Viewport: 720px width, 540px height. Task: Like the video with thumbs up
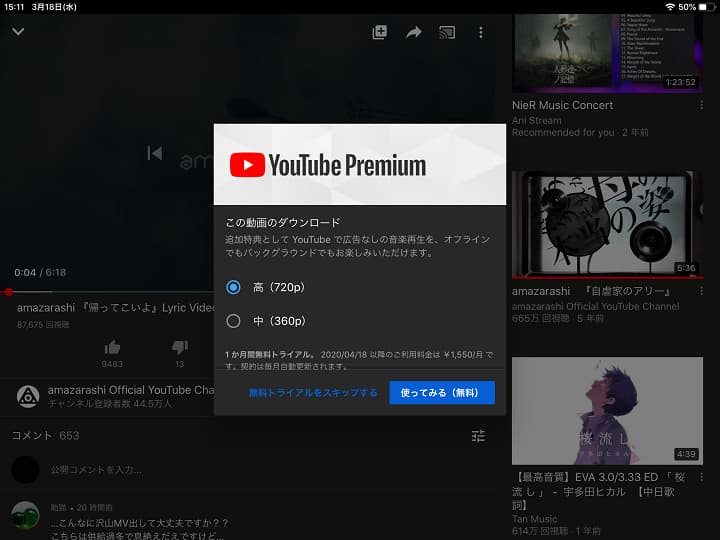[112, 348]
